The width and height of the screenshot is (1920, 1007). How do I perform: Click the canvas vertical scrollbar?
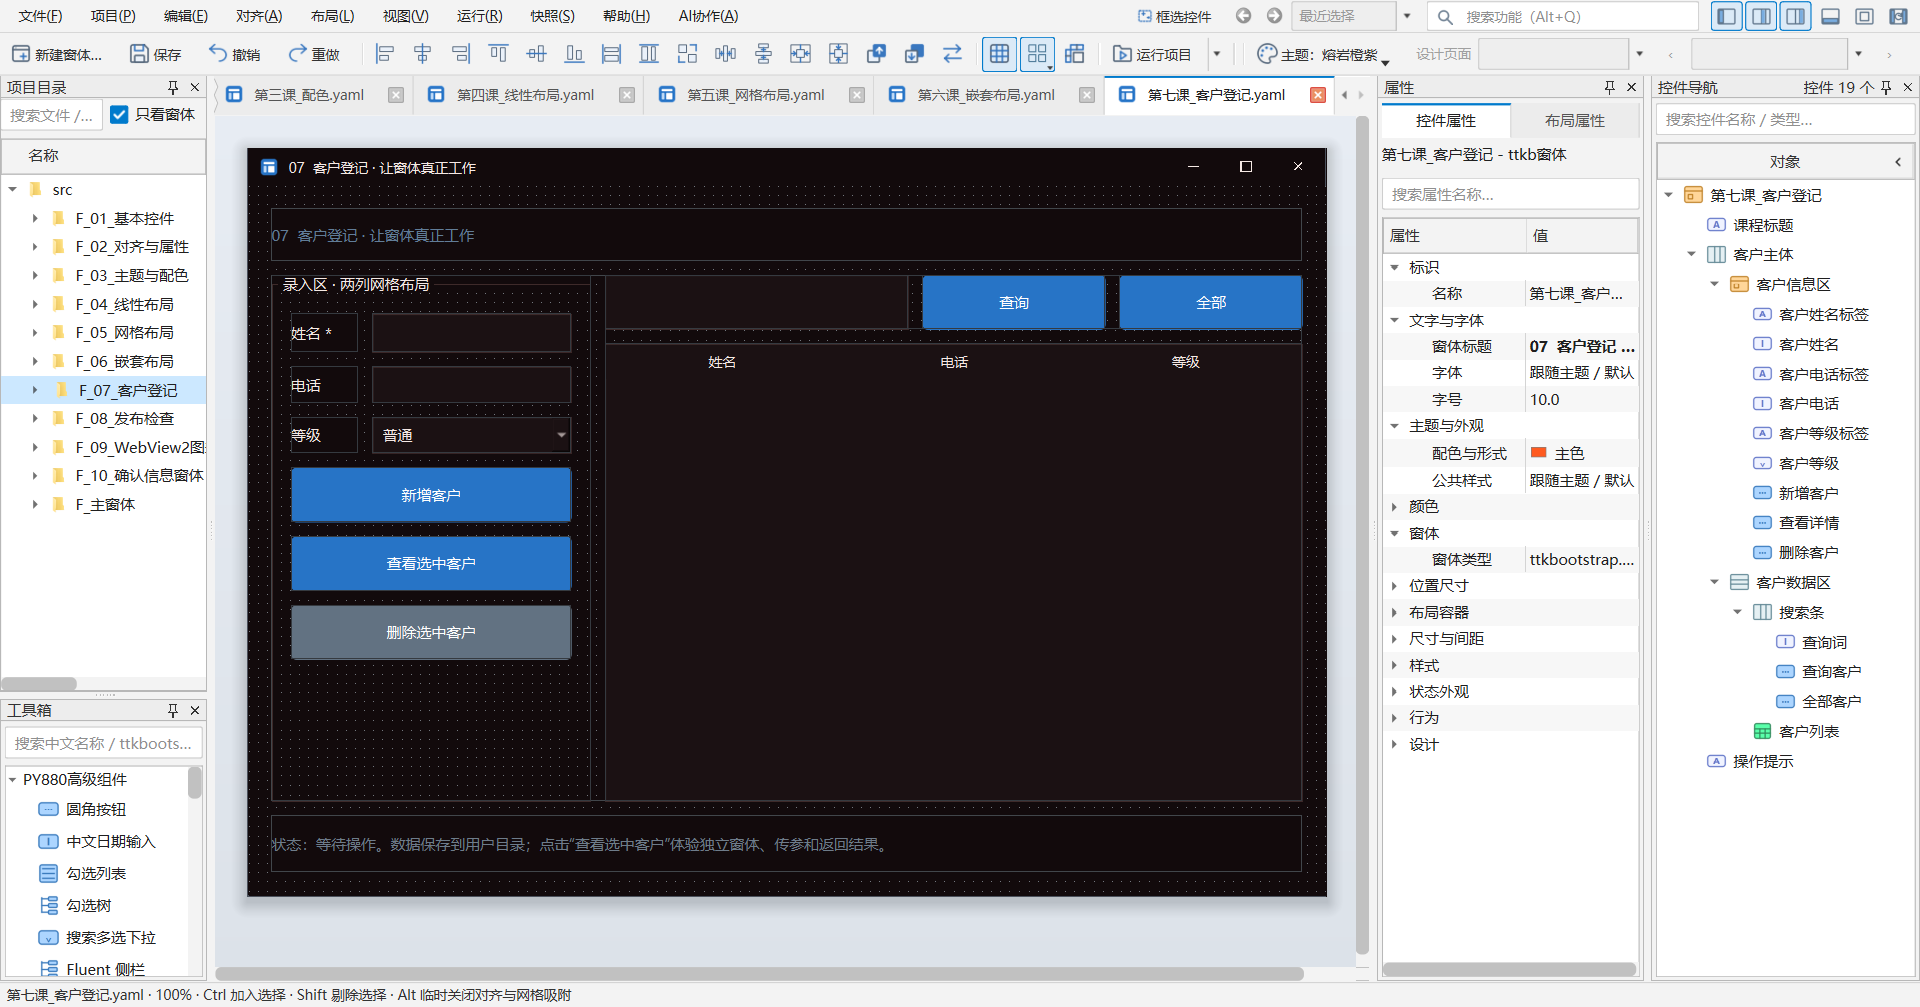[1362, 535]
